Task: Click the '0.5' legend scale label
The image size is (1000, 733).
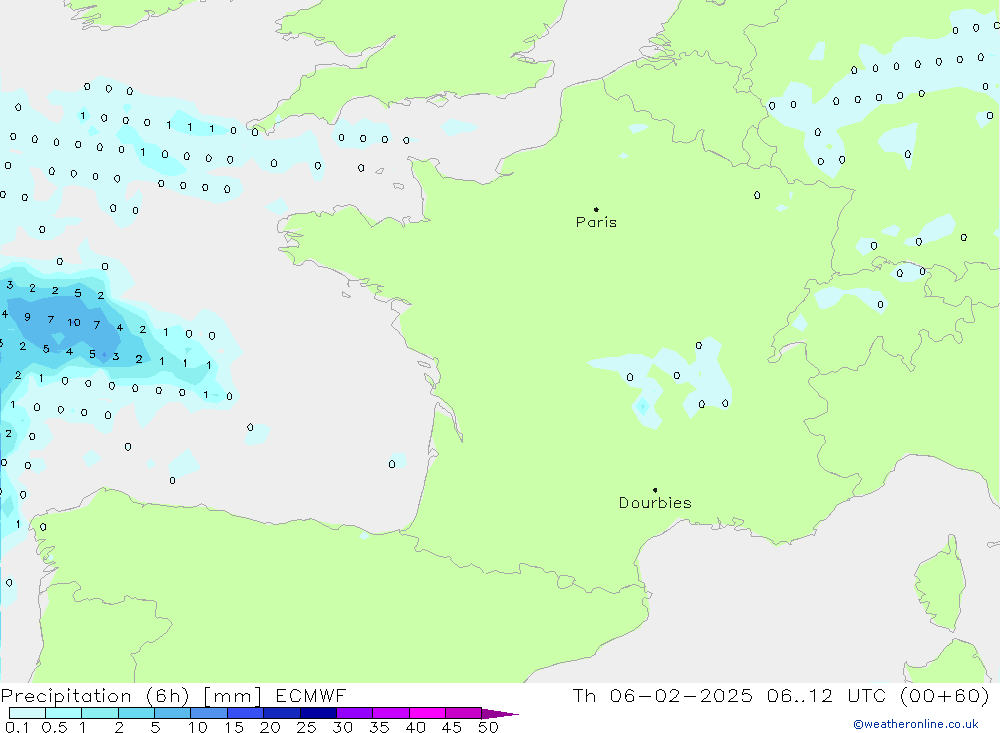Action: pos(54,727)
